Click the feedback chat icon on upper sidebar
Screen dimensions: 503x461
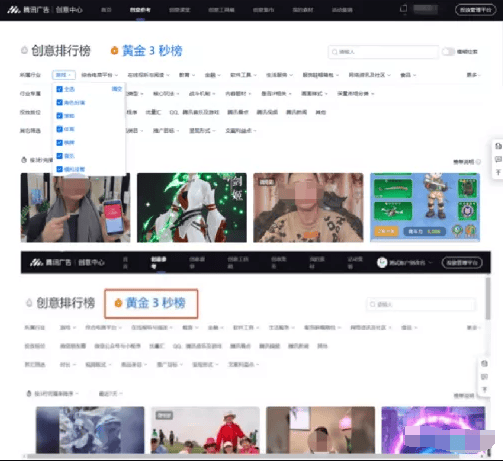(x=498, y=159)
